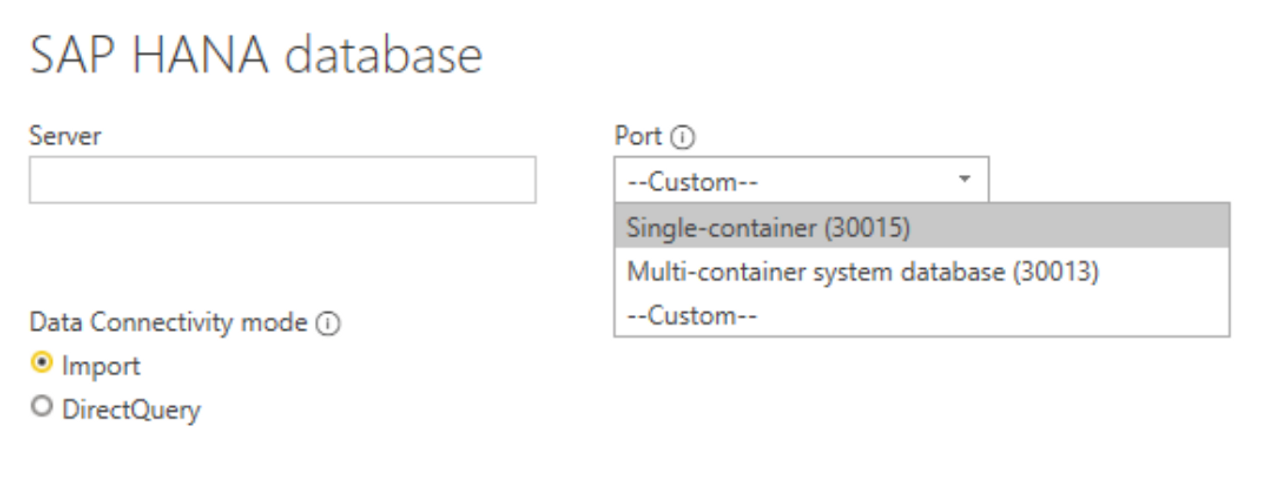
Task: Choose Multi-container system database (30013) option
Action: click(922, 272)
